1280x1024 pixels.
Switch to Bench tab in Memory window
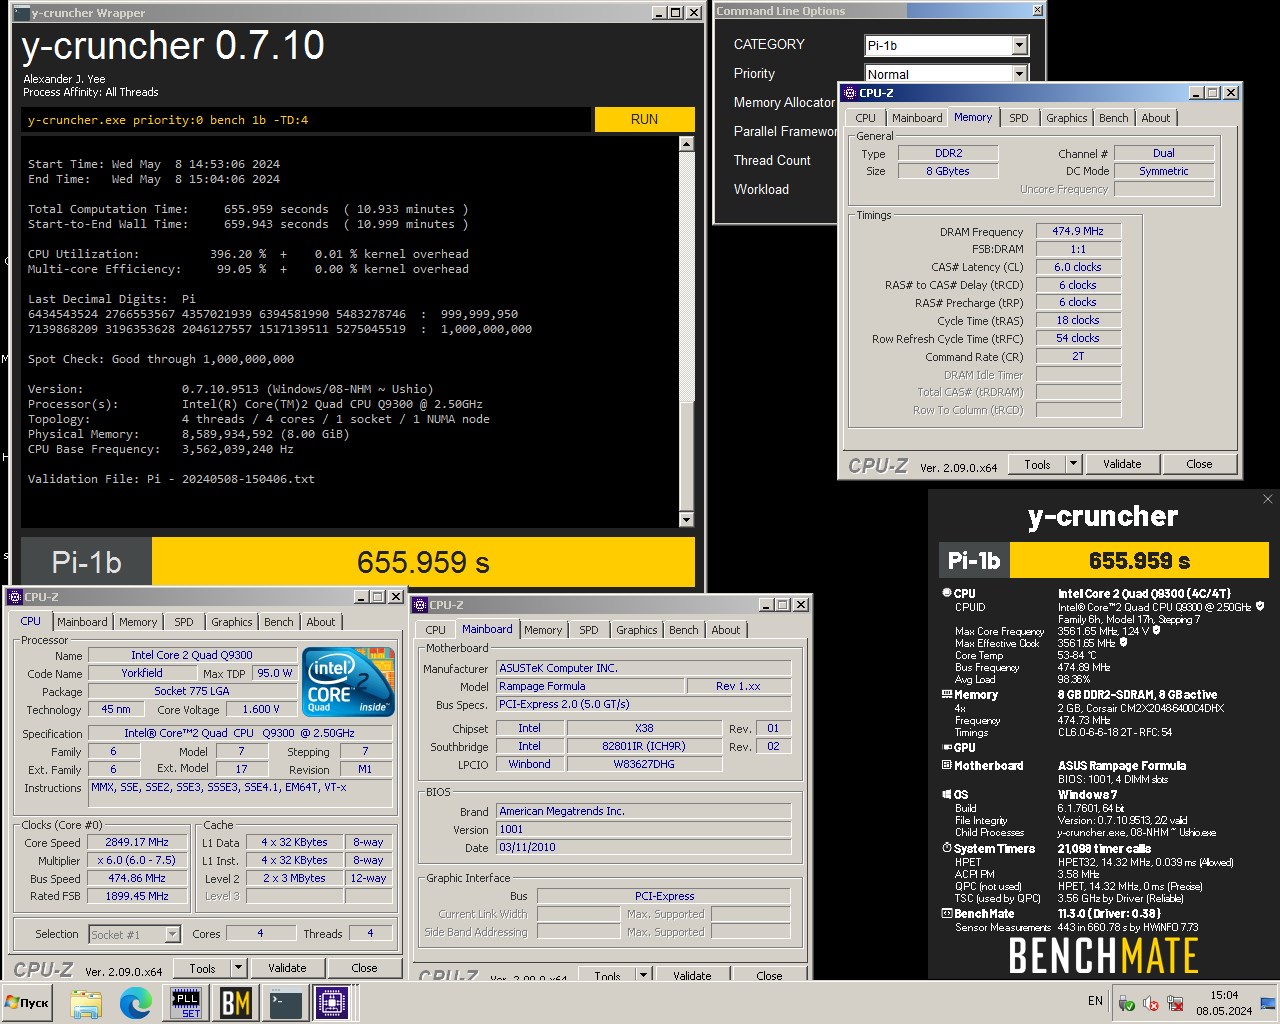click(1113, 118)
